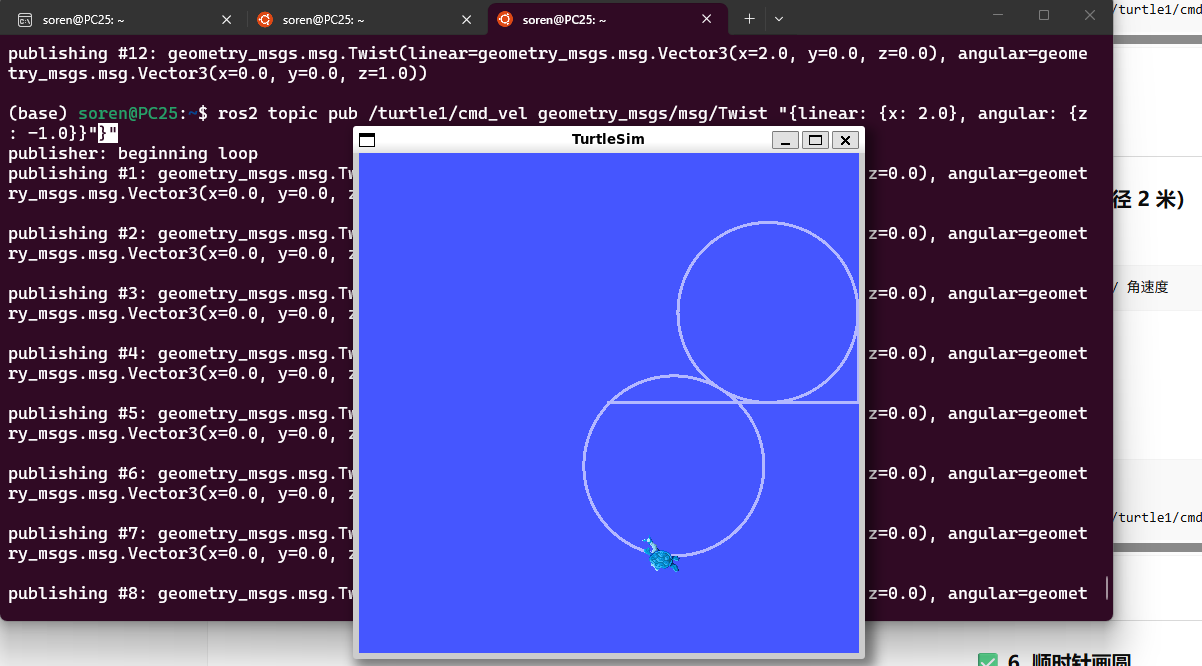This screenshot has width=1202, height=666.
Task: Click the 'publishing #8:' output line
Action: pos(182,593)
